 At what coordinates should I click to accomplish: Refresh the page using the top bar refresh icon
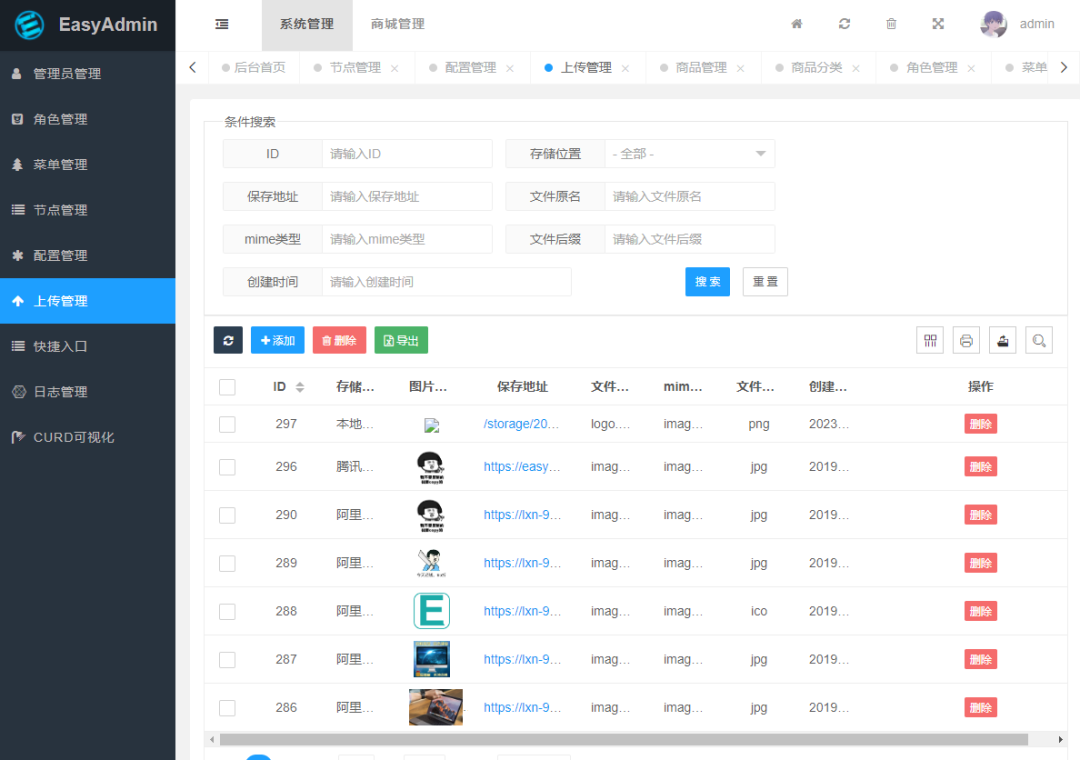(844, 22)
